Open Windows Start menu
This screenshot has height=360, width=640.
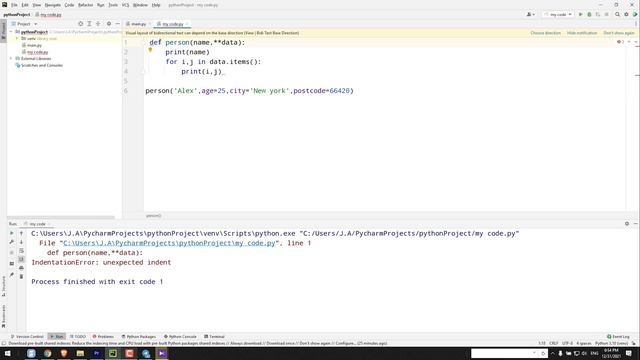click(x=8, y=353)
